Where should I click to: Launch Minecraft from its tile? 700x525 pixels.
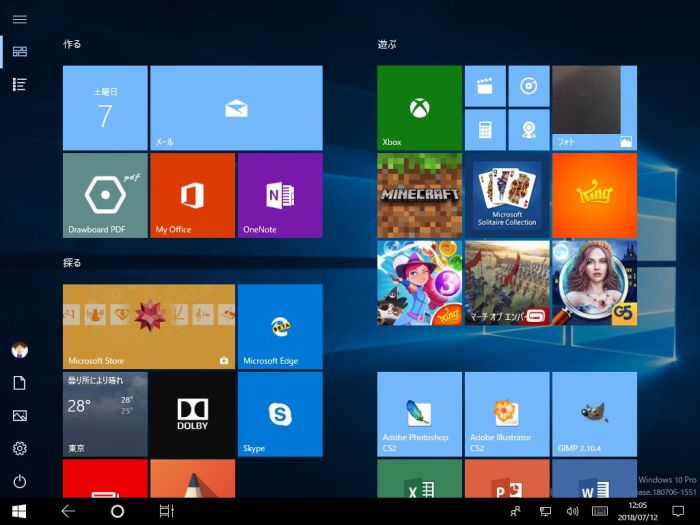tap(419, 194)
